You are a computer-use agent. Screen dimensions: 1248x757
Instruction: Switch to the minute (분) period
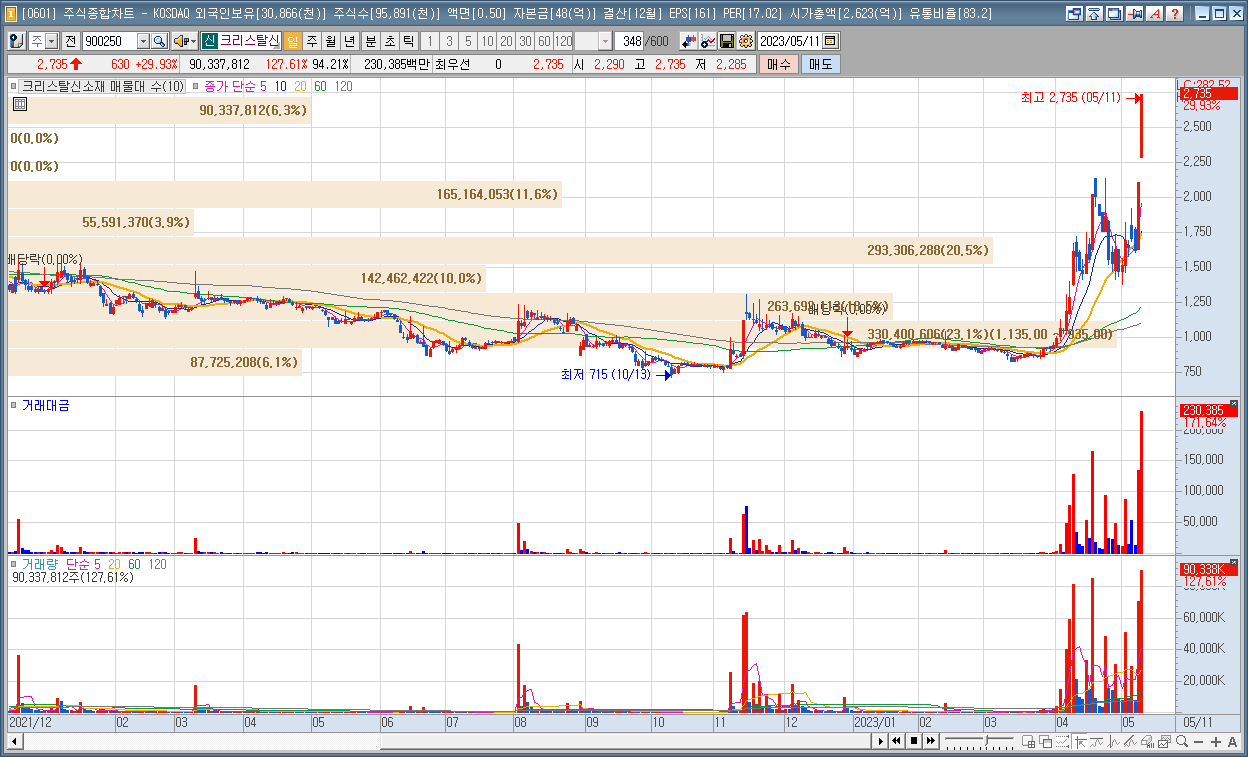click(x=370, y=41)
